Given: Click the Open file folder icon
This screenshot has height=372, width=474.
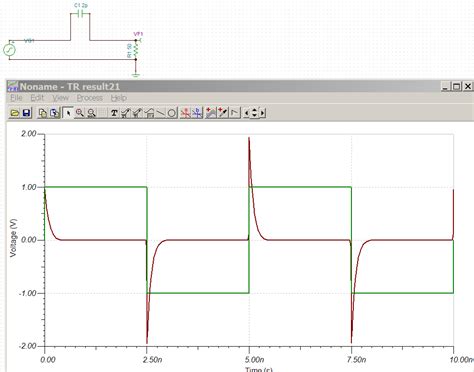Looking at the screenshot, I should 14,113.
